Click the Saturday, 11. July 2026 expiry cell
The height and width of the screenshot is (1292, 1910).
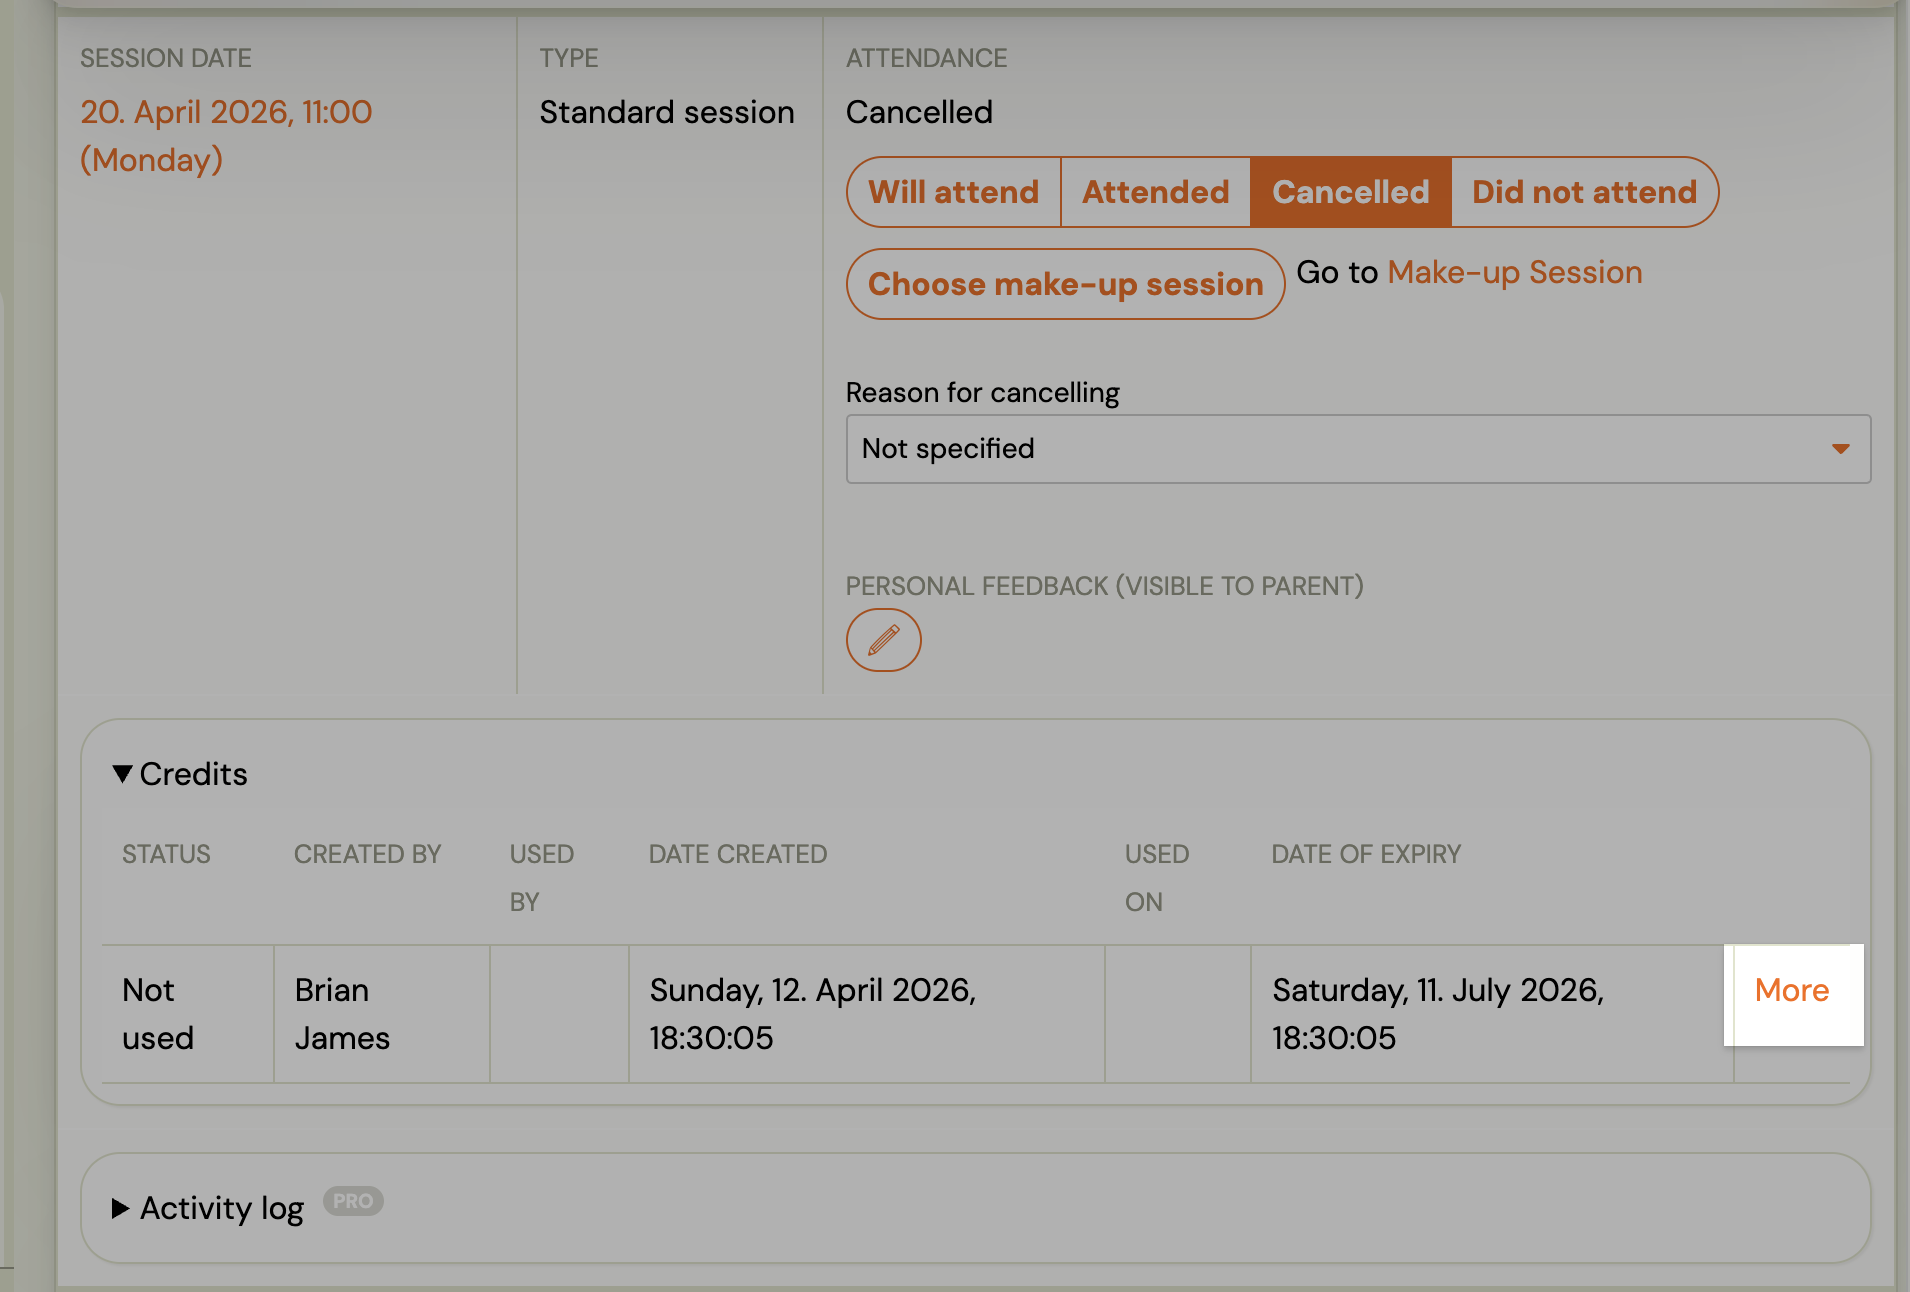click(x=1438, y=1013)
